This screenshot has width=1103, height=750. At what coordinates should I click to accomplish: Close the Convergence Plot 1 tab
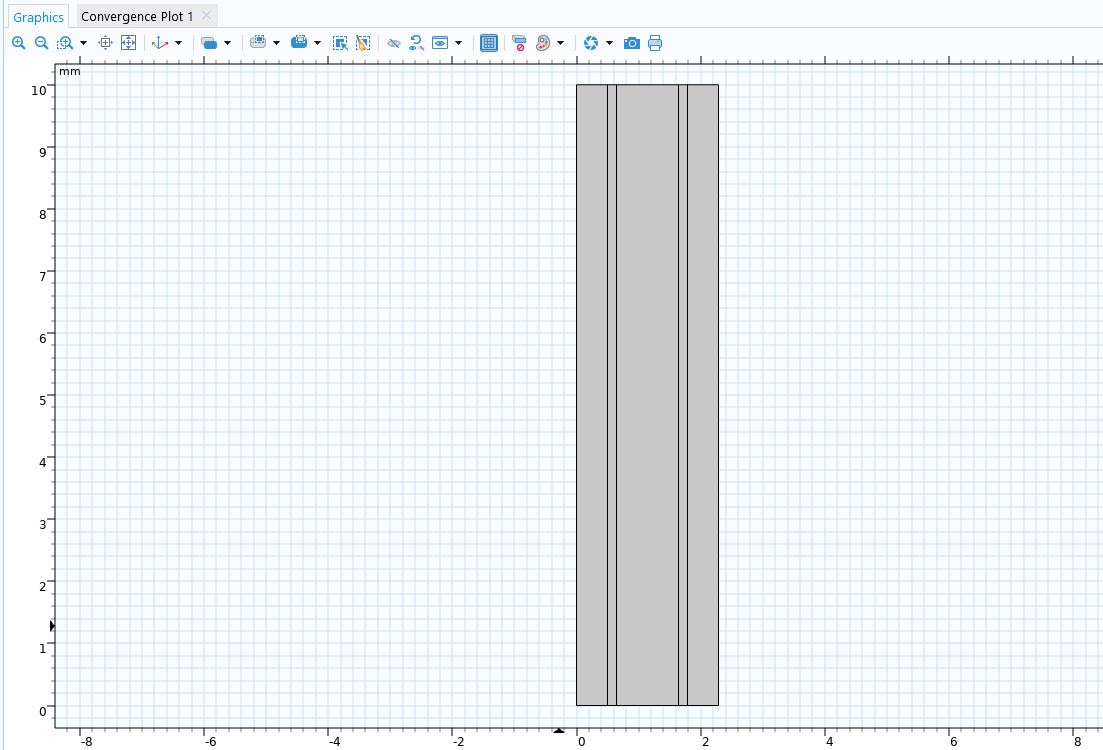[x=206, y=16]
